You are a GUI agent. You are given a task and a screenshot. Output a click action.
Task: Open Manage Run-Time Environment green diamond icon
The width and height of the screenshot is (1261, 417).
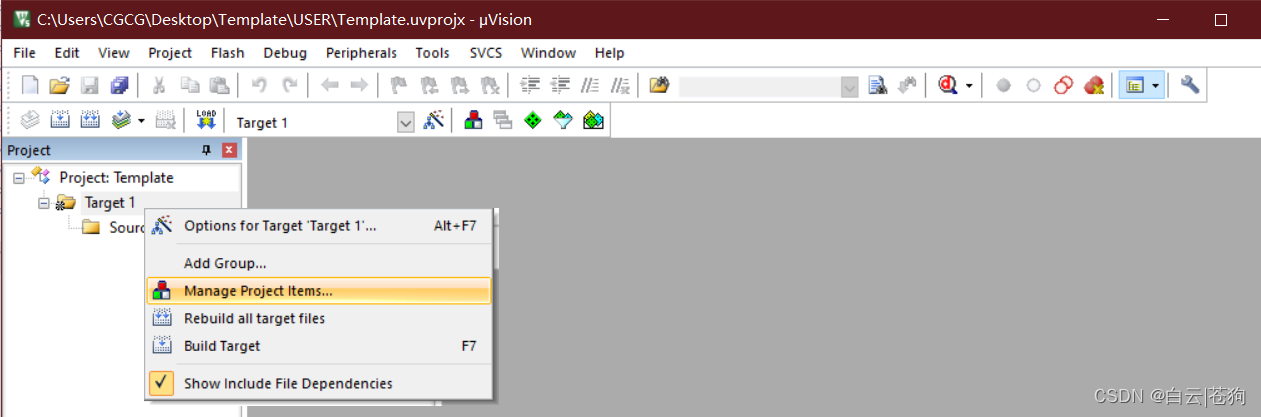click(x=534, y=121)
